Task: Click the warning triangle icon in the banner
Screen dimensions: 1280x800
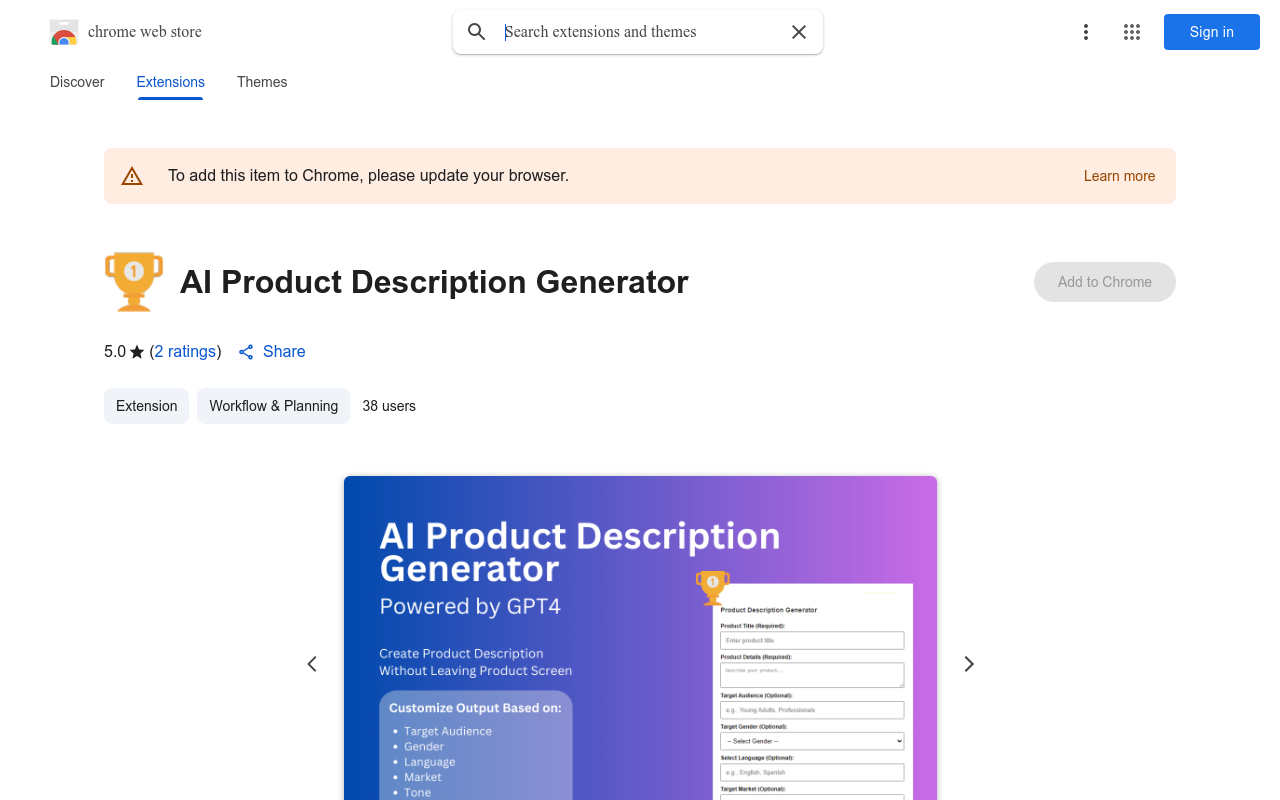Action: tap(132, 176)
